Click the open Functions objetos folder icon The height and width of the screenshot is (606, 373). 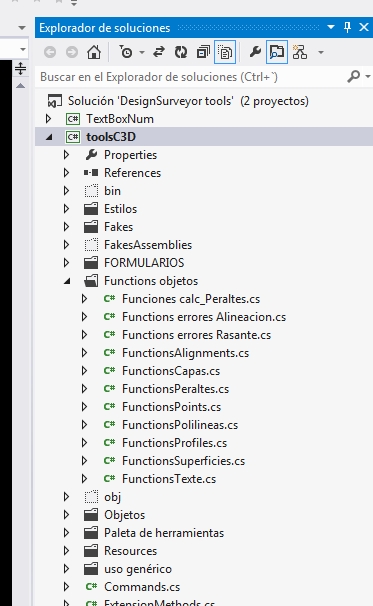coord(91,281)
